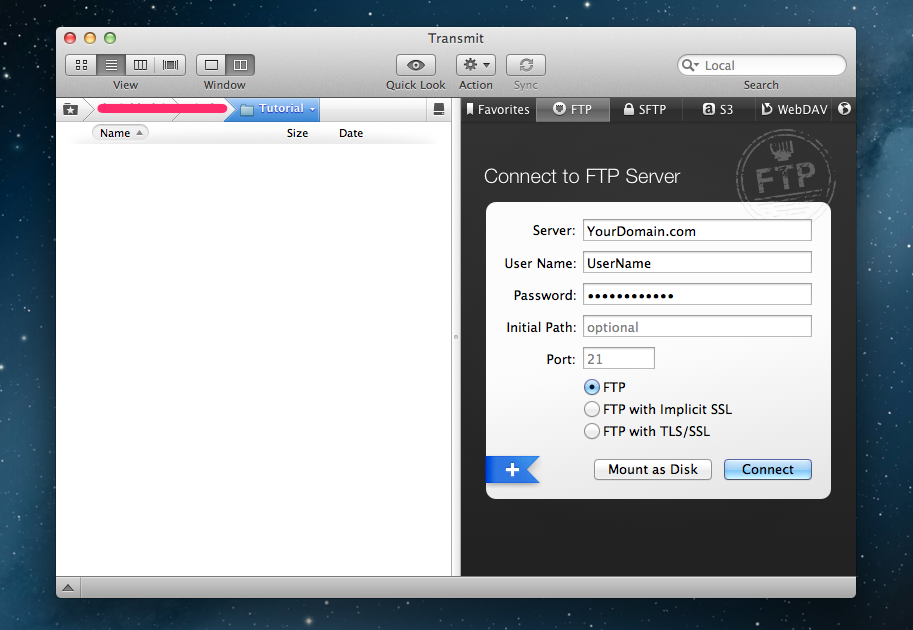Click the Connect button

click(767, 469)
